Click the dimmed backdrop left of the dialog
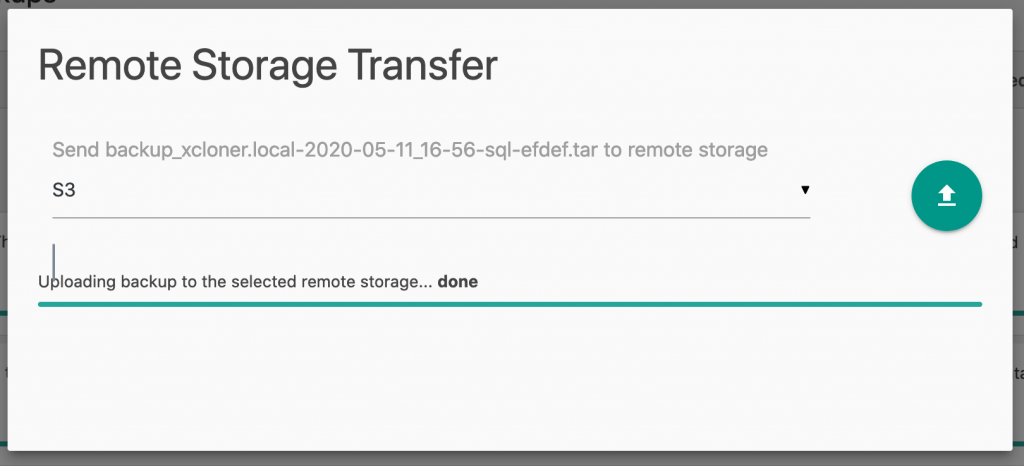 point(3,233)
